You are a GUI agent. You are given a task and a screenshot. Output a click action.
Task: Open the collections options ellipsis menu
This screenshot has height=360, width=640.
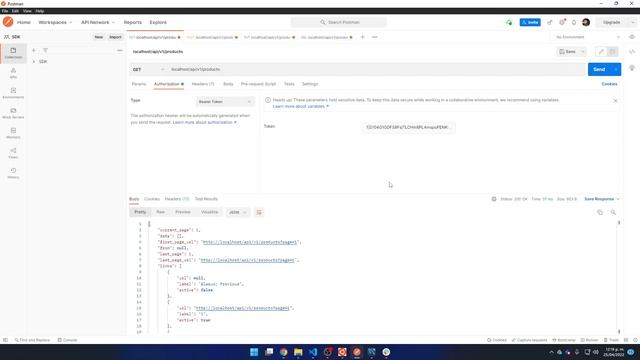120,50
